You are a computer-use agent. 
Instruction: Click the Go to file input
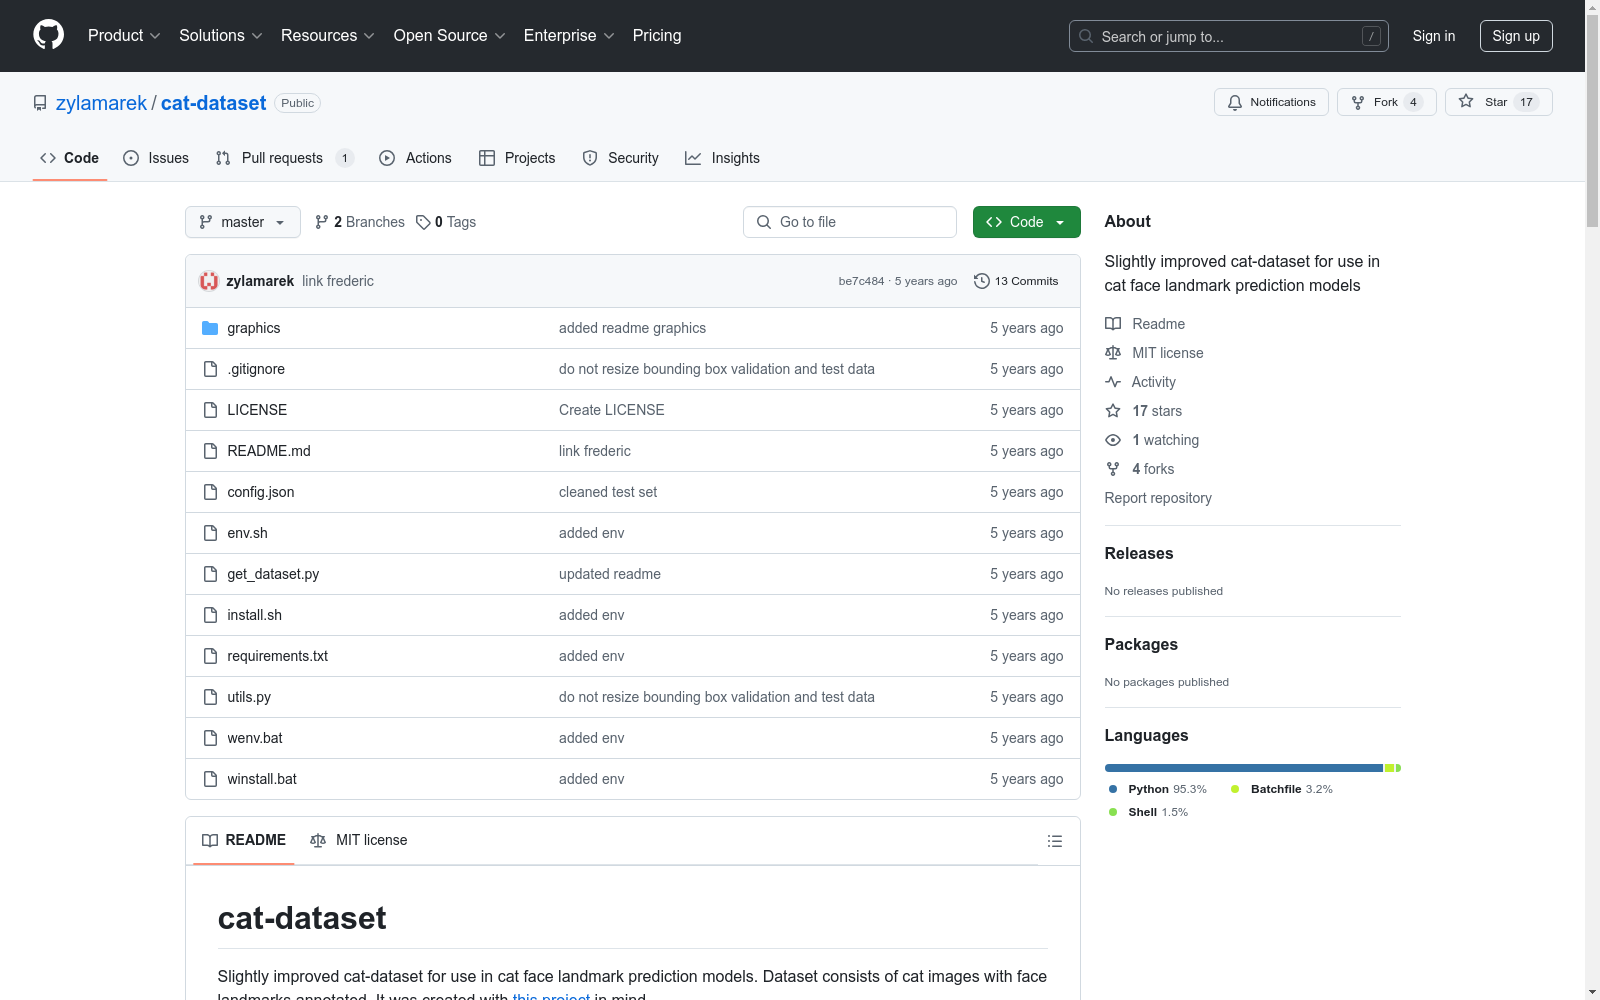[x=850, y=222]
